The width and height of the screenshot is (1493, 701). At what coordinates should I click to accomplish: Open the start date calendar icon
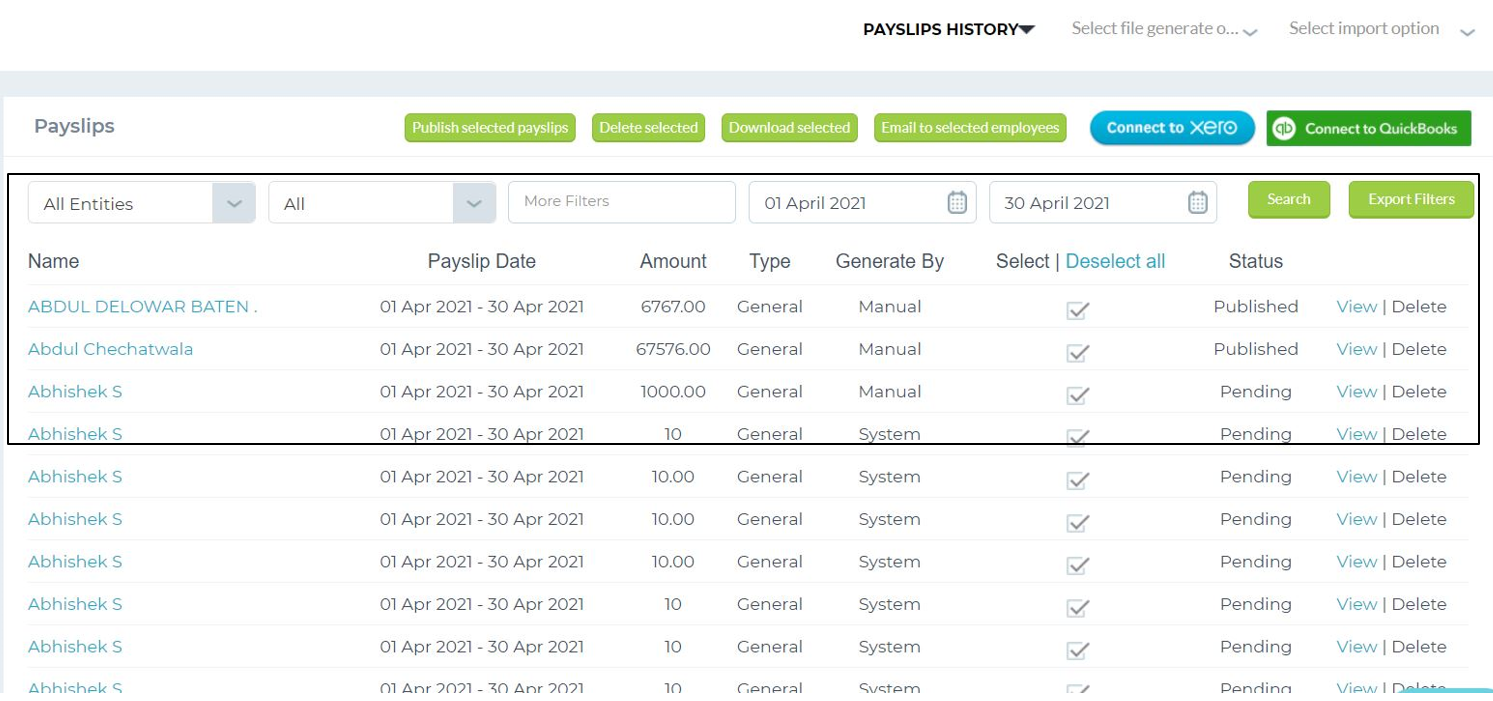(957, 203)
